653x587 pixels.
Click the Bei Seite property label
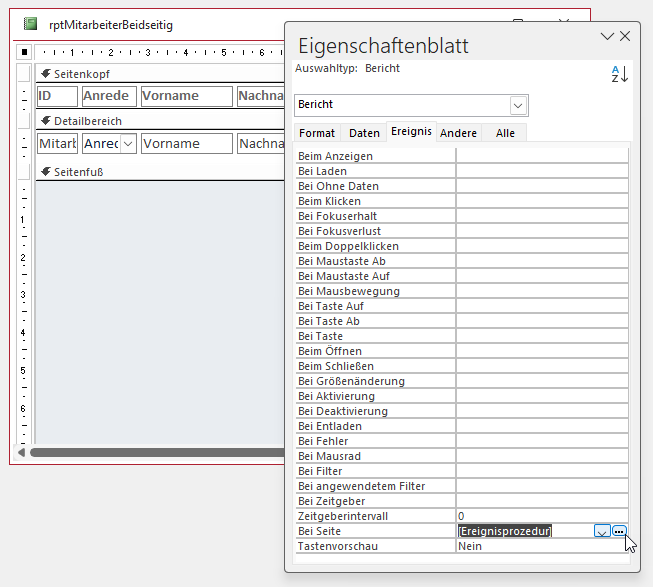coord(319,531)
